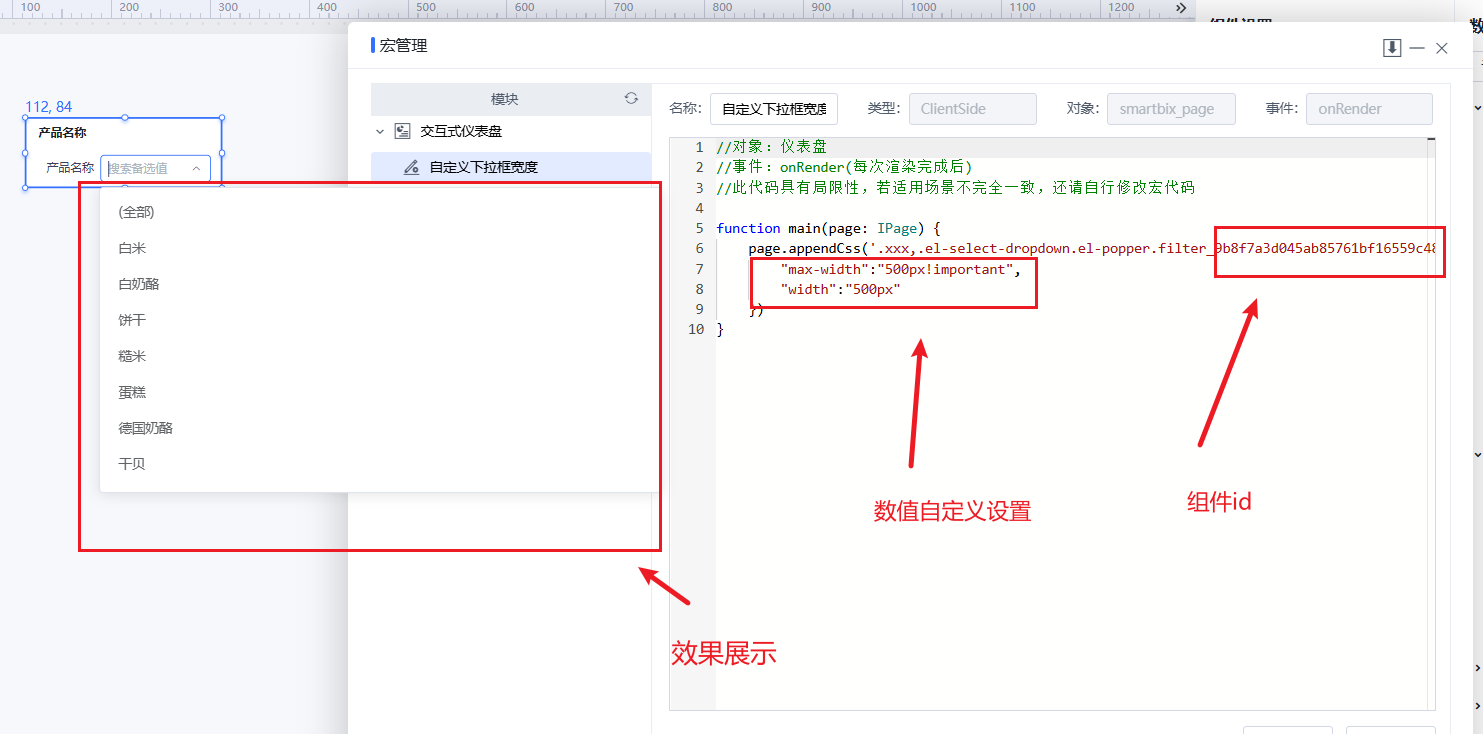Place cursor on page.appendCss code line
The width and height of the screenshot is (1483, 734).
[1092, 248]
